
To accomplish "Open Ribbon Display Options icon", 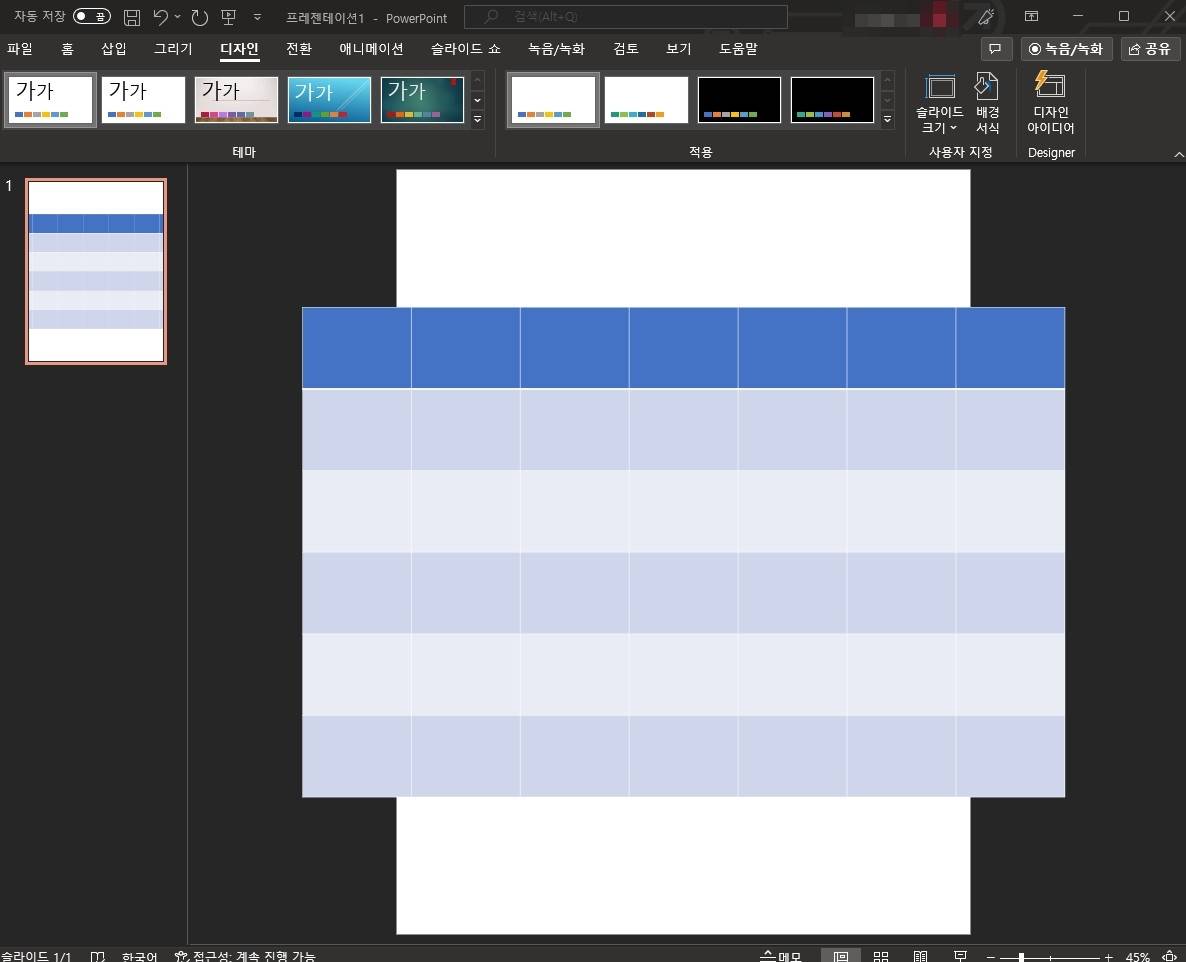I will point(1031,16).
